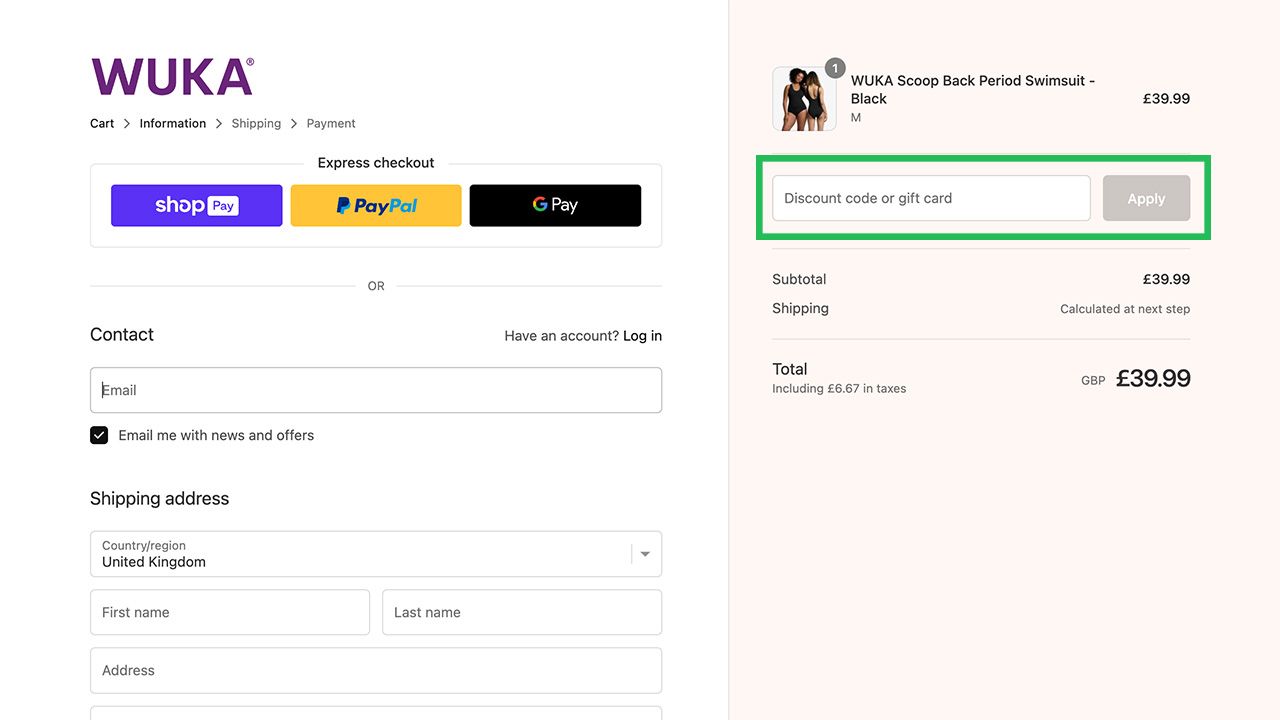Click the Express checkout heading

tap(376, 163)
